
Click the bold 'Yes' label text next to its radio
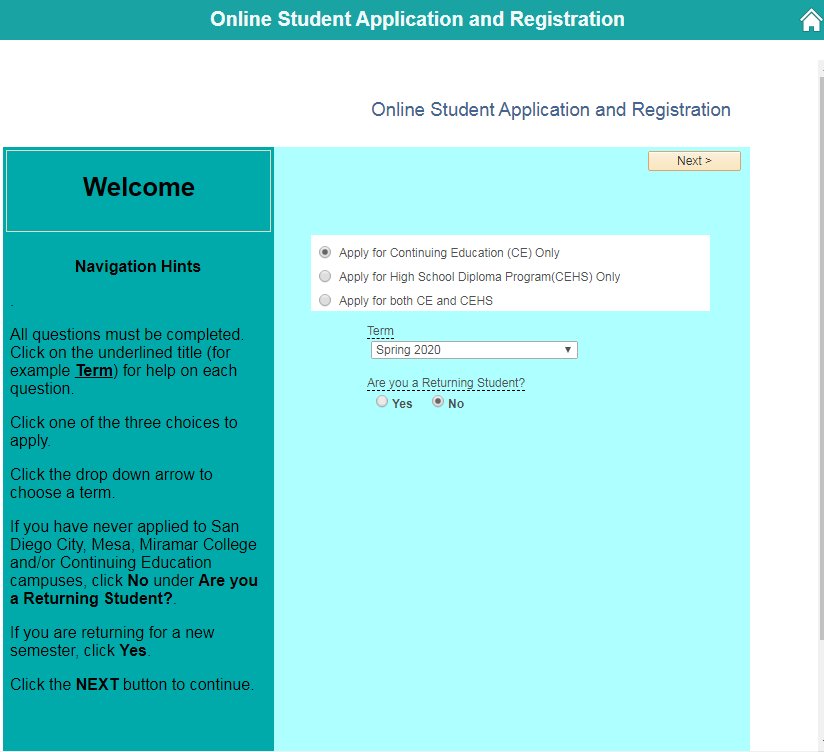point(402,404)
